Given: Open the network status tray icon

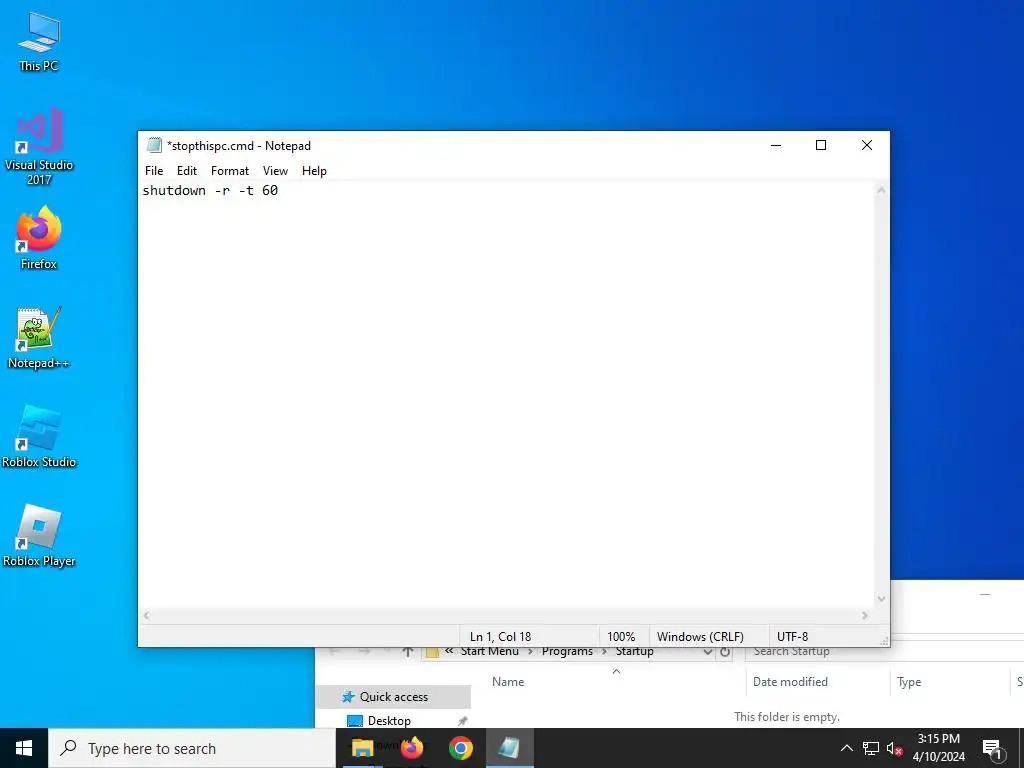Looking at the screenshot, I should pos(871,748).
